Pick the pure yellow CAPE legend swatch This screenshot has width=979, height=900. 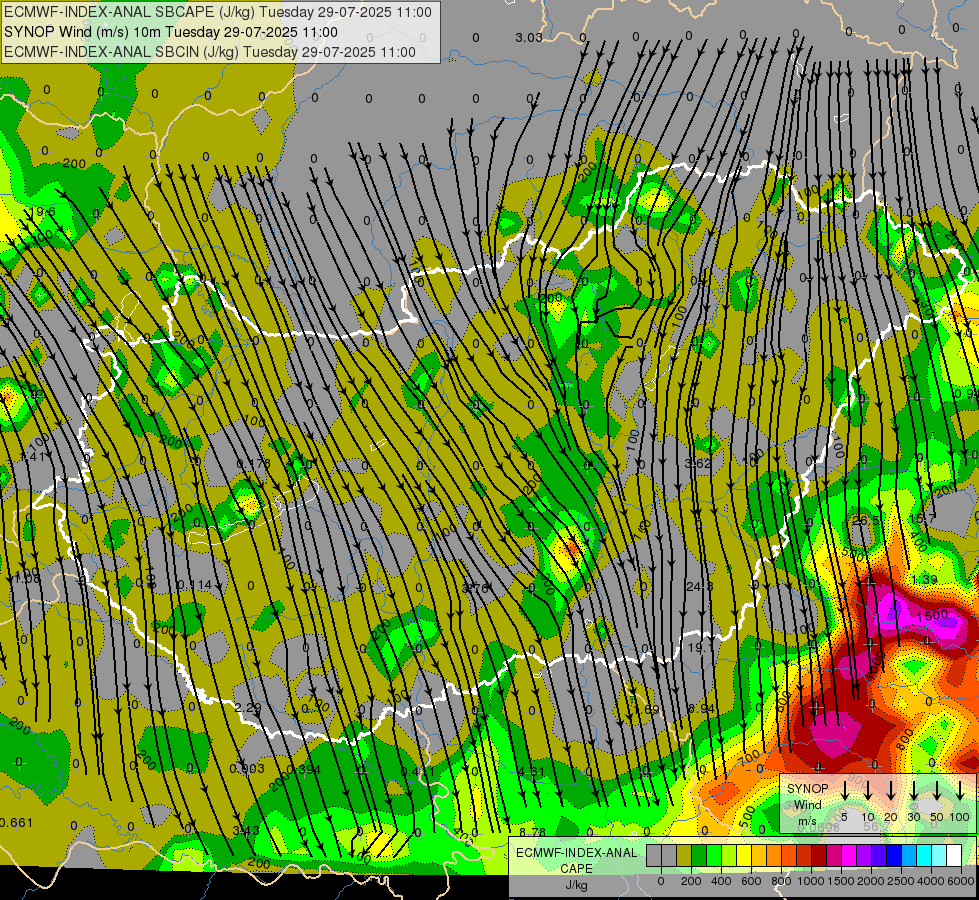click(744, 855)
